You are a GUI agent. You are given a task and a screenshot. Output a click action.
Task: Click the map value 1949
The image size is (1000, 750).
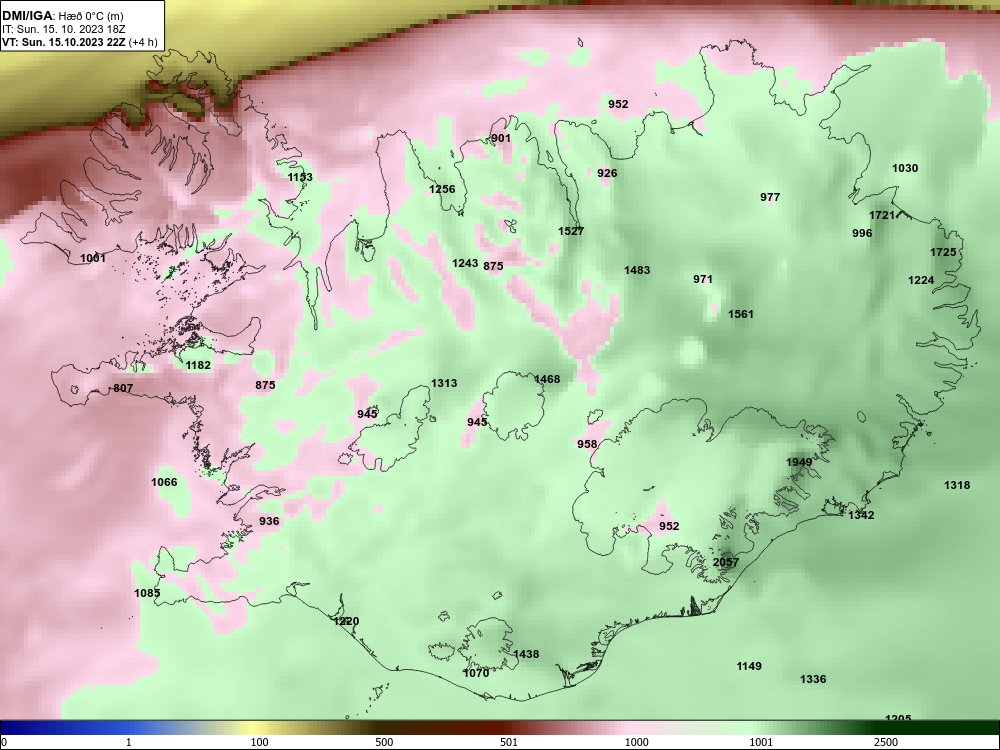click(x=799, y=462)
